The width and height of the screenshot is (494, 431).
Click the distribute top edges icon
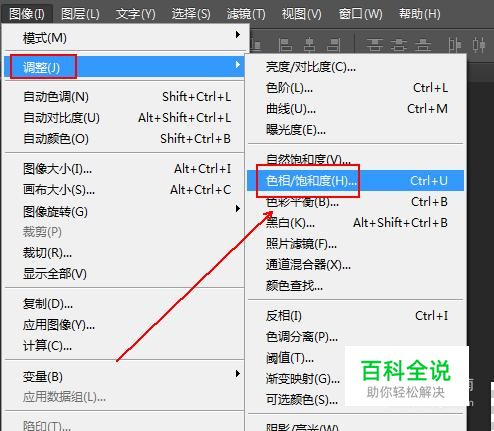pyautogui.click(x=375, y=45)
